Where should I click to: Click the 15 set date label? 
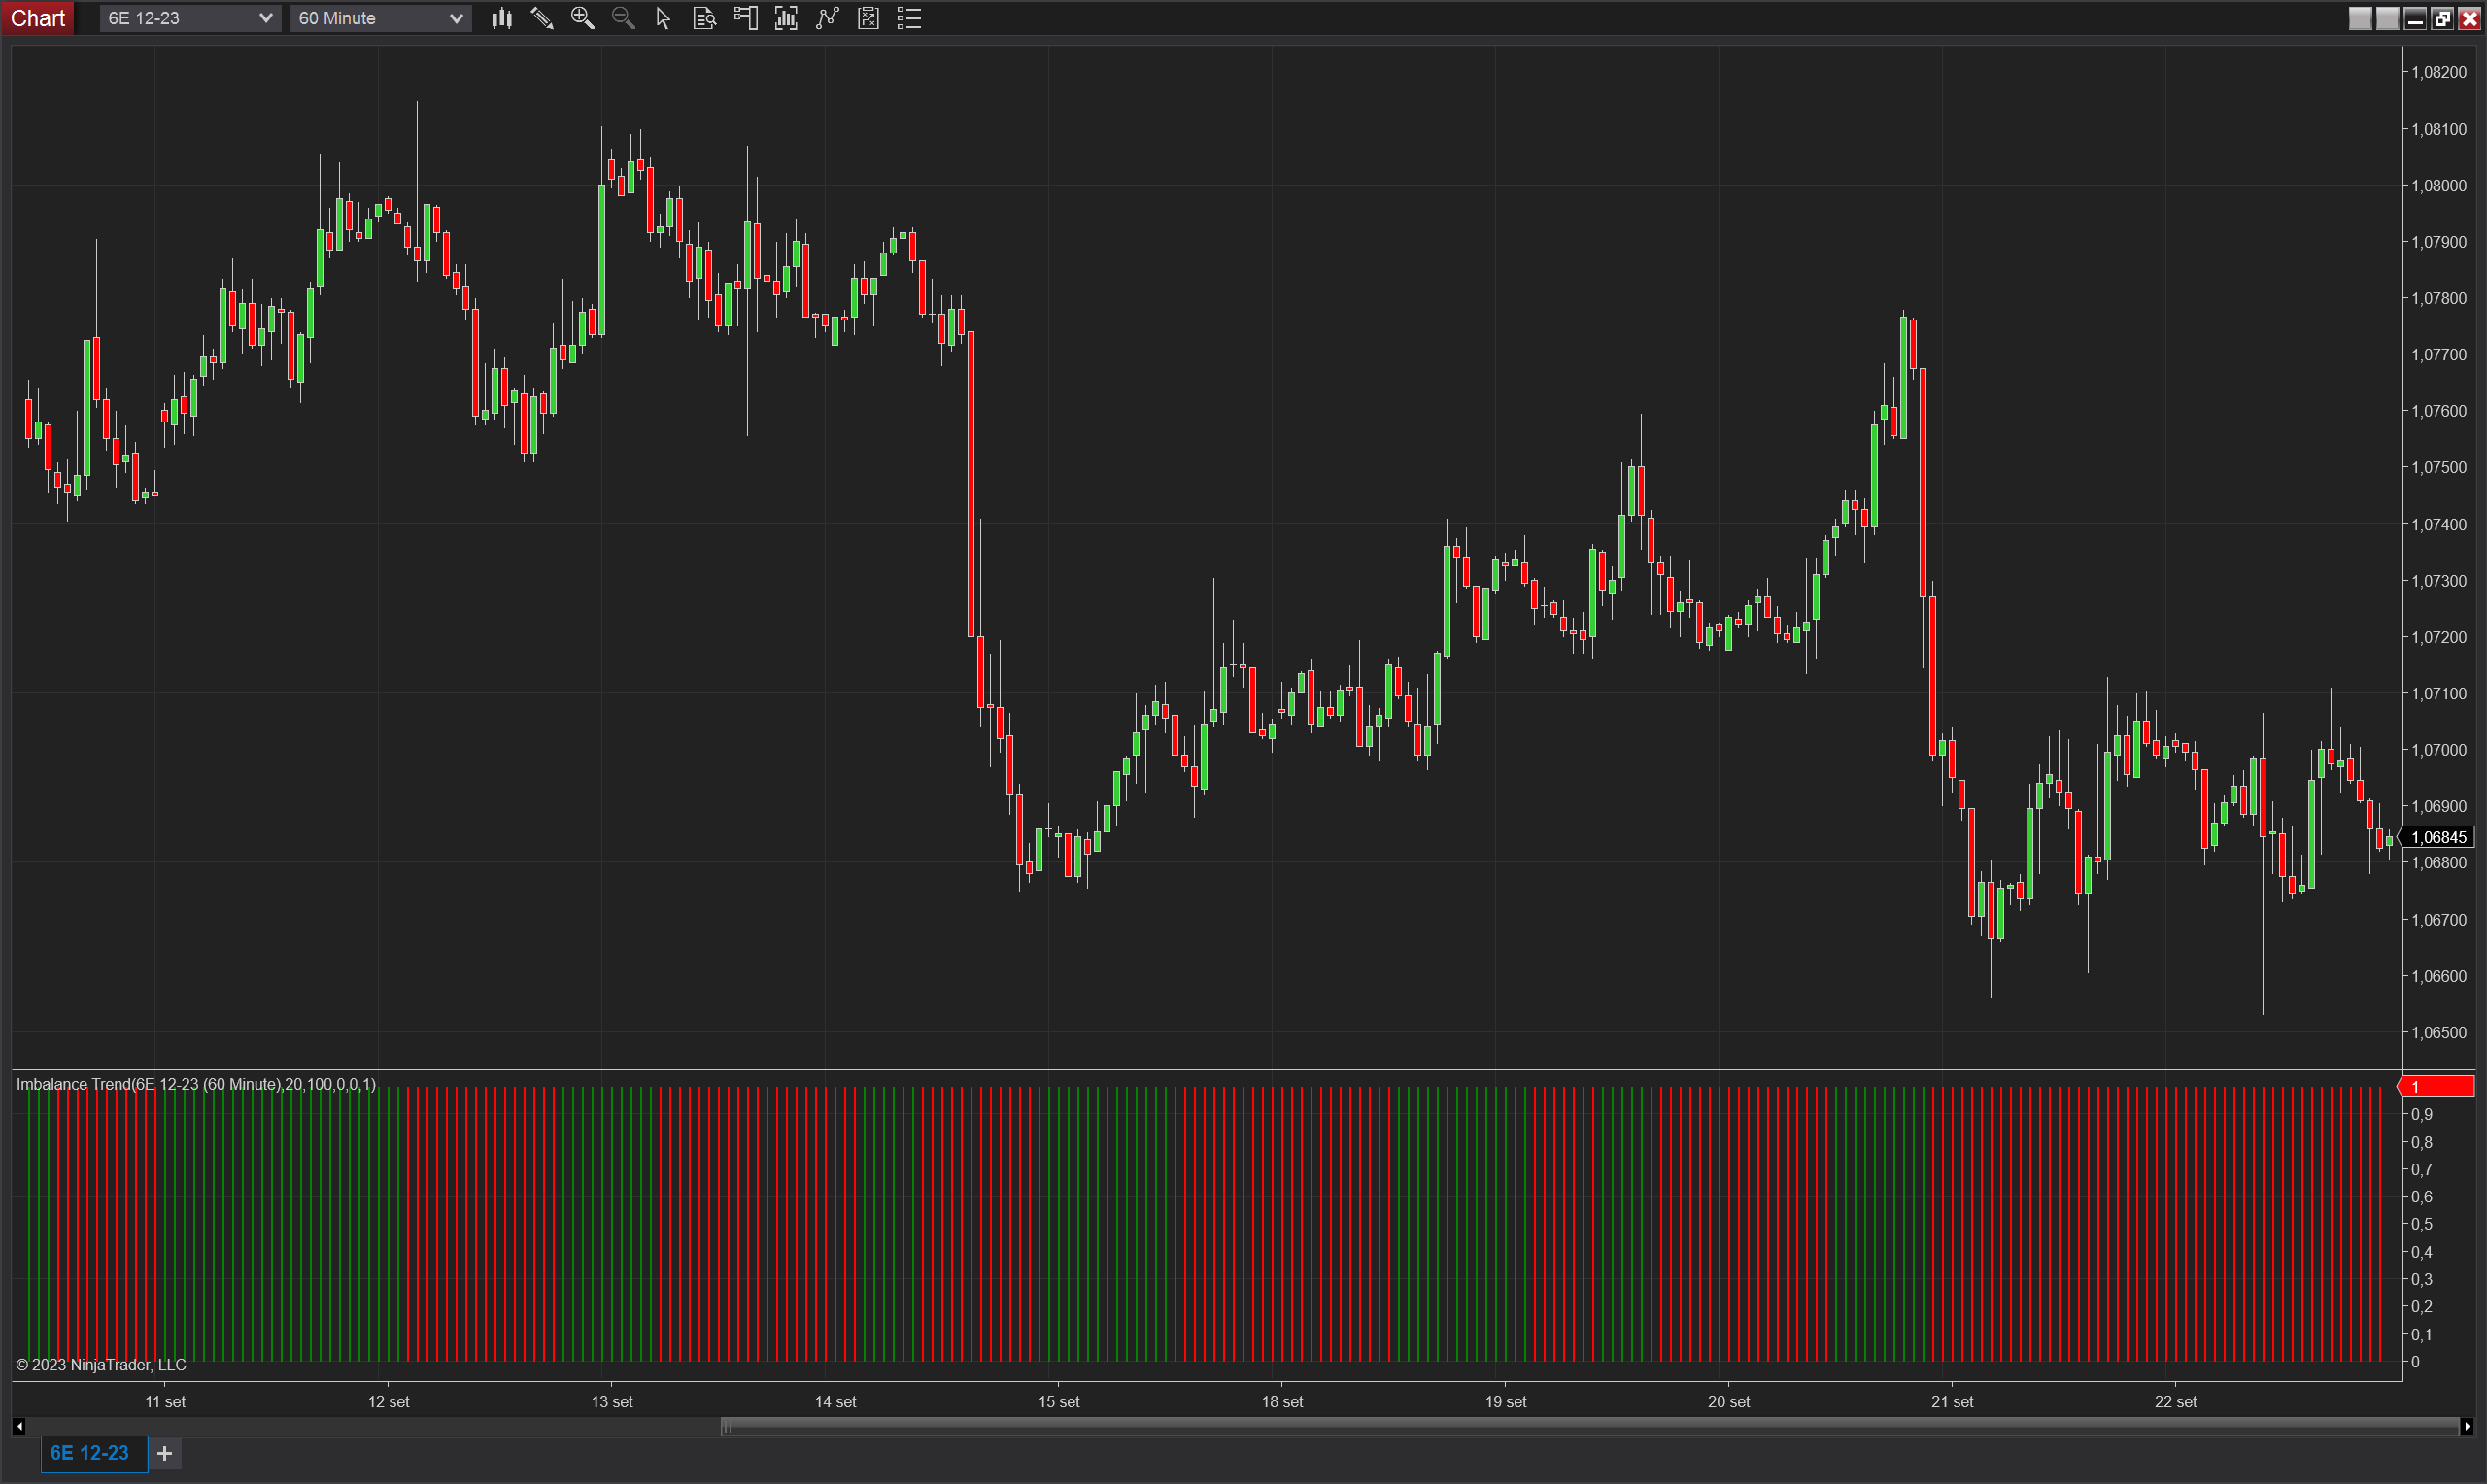pyautogui.click(x=1059, y=1401)
